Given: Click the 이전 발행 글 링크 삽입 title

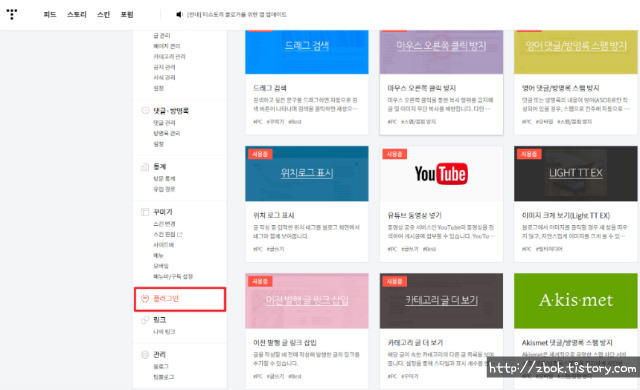Looking at the screenshot, I should (285, 343).
